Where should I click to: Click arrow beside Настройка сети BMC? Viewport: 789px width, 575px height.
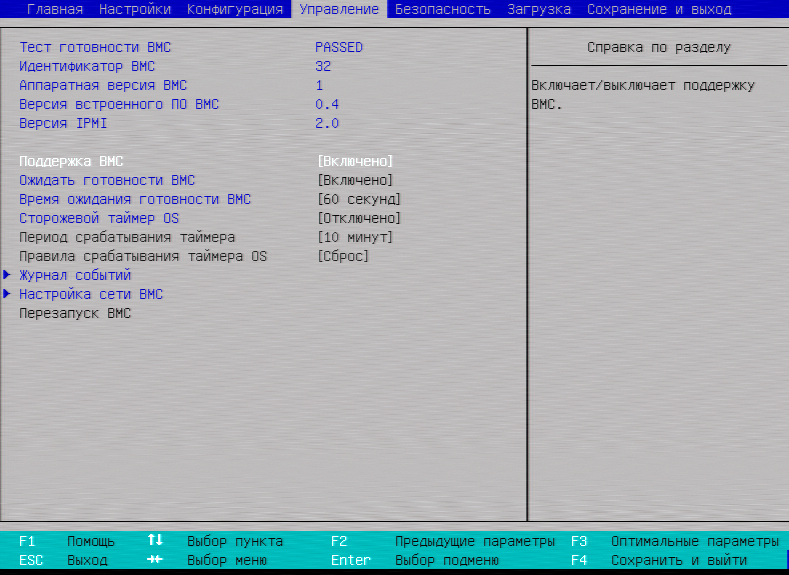(8, 294)
